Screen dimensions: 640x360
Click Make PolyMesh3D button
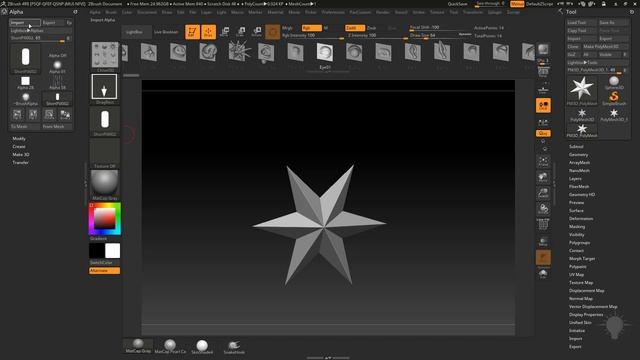coord(605,47)
